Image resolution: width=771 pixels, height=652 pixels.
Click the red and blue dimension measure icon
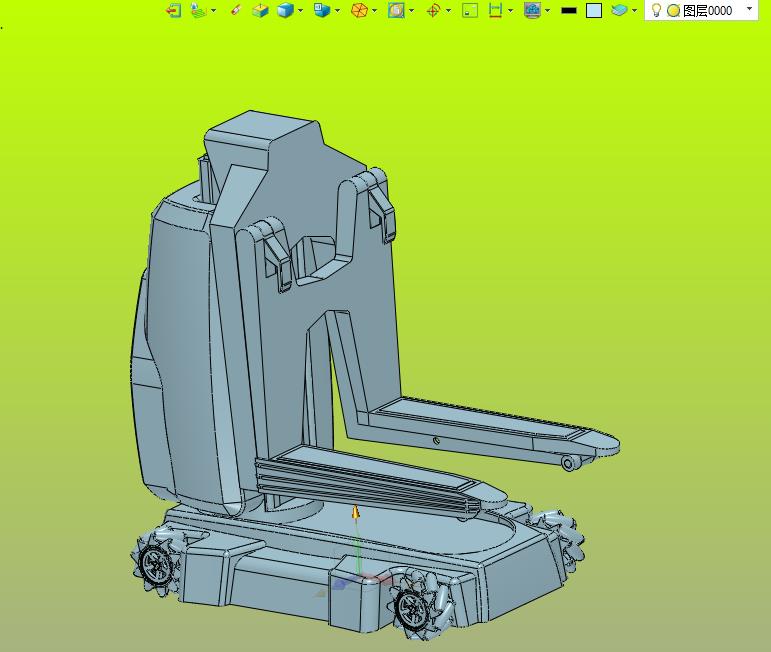(496, 10)
